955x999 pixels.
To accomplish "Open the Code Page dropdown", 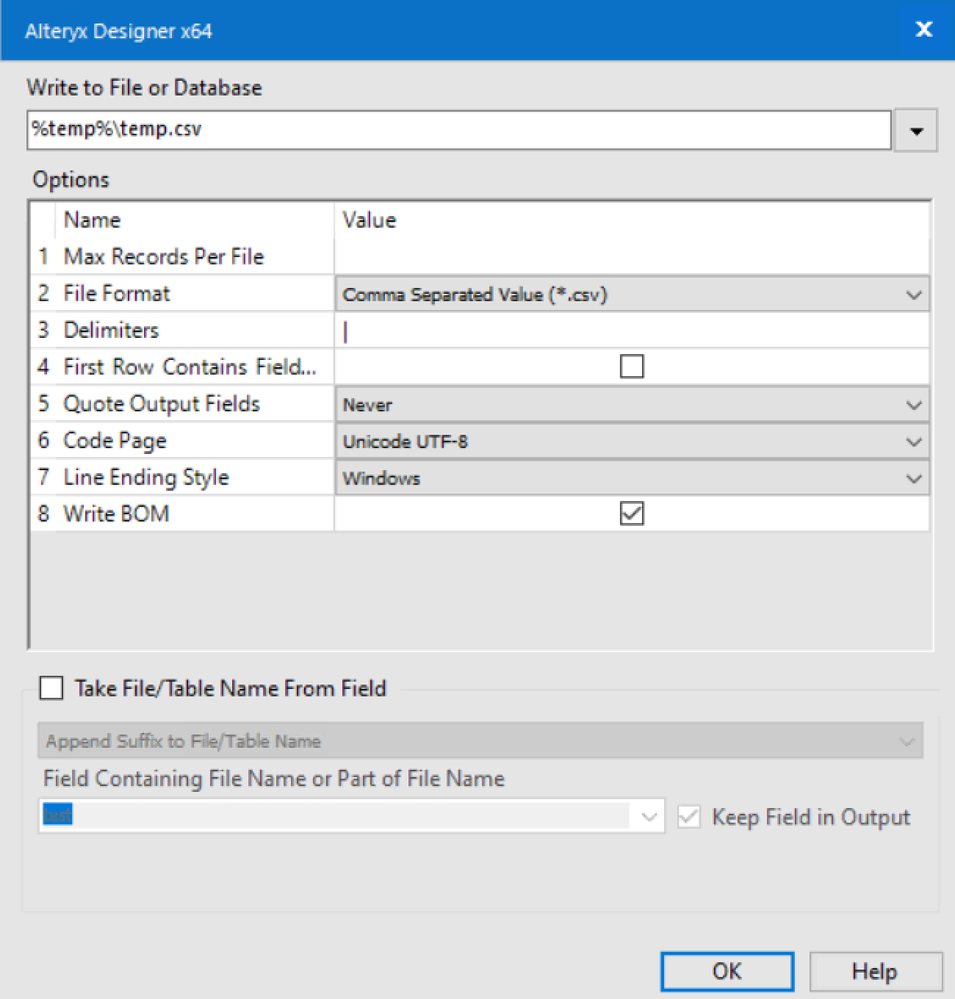I will (631, 441).
